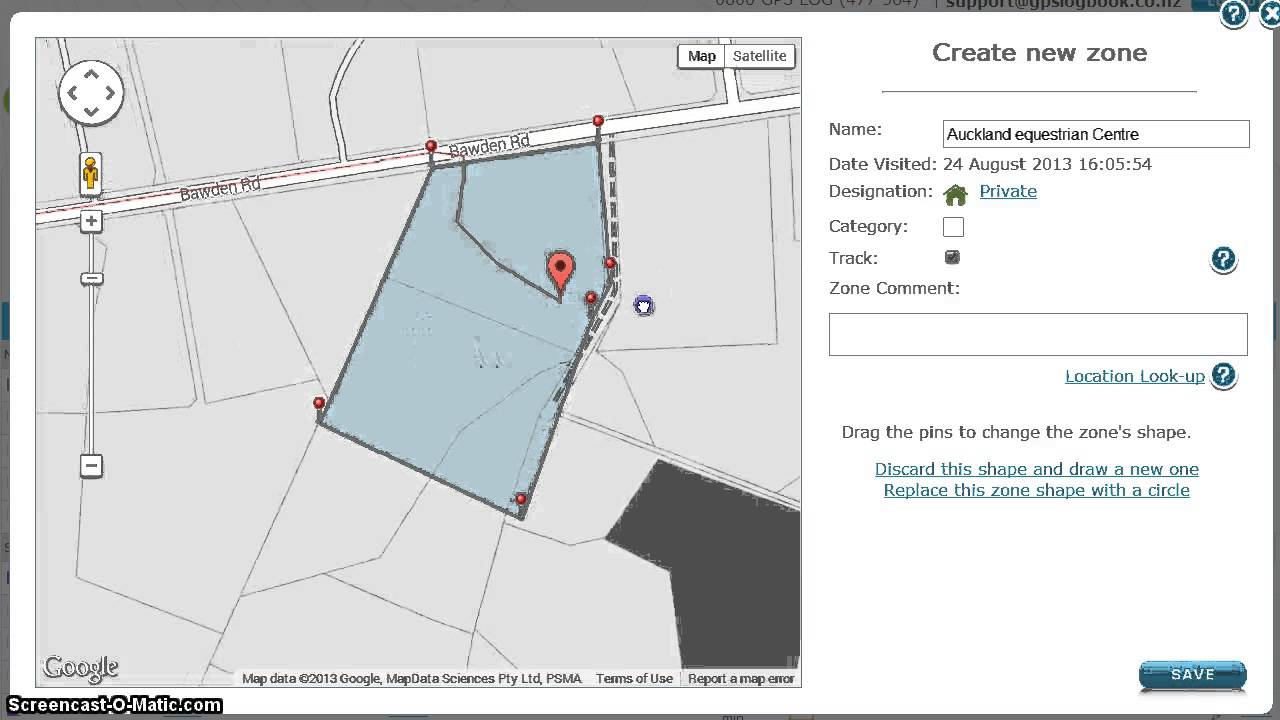Click the Bawden Rd label on left
This screenshot has width=1280, height=720.
click(220, 188)
